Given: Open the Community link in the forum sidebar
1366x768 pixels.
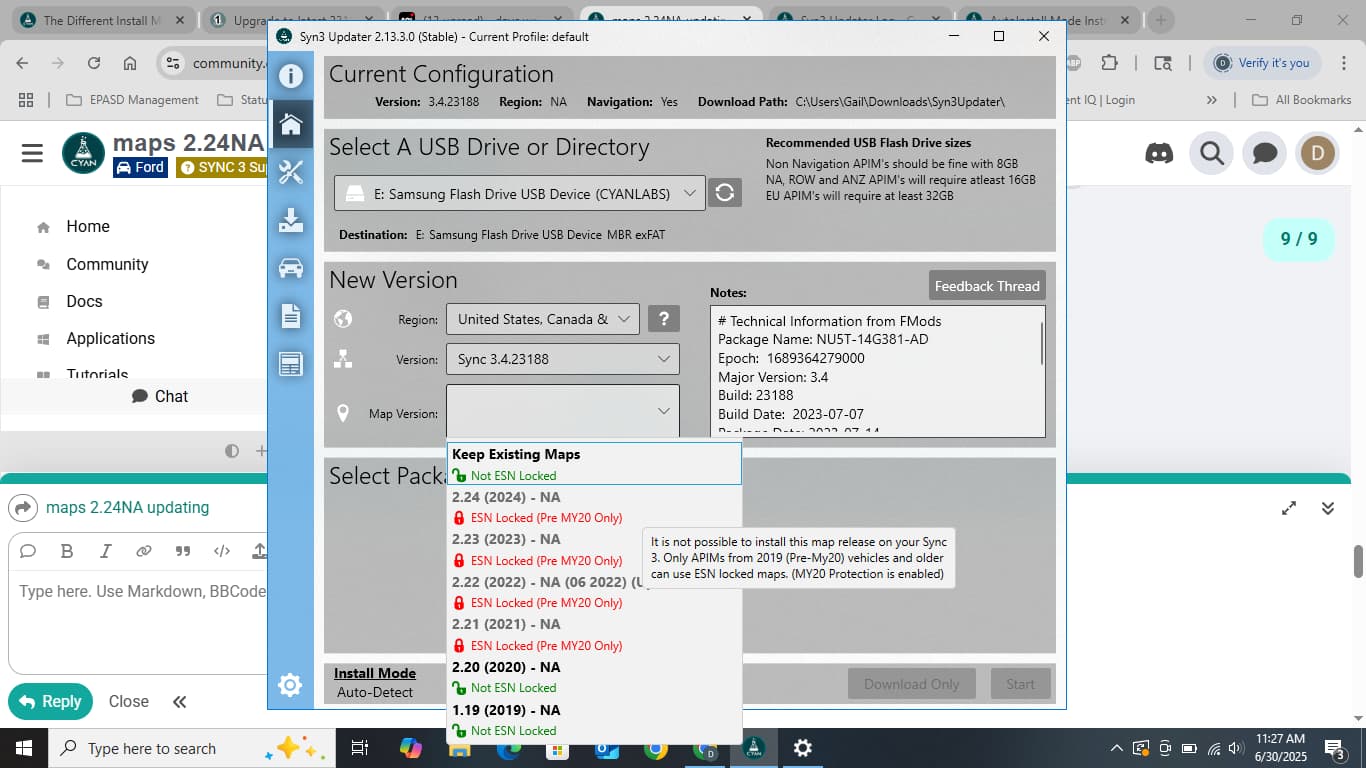Looking at the screenshot, I should (x=107, y=264).
